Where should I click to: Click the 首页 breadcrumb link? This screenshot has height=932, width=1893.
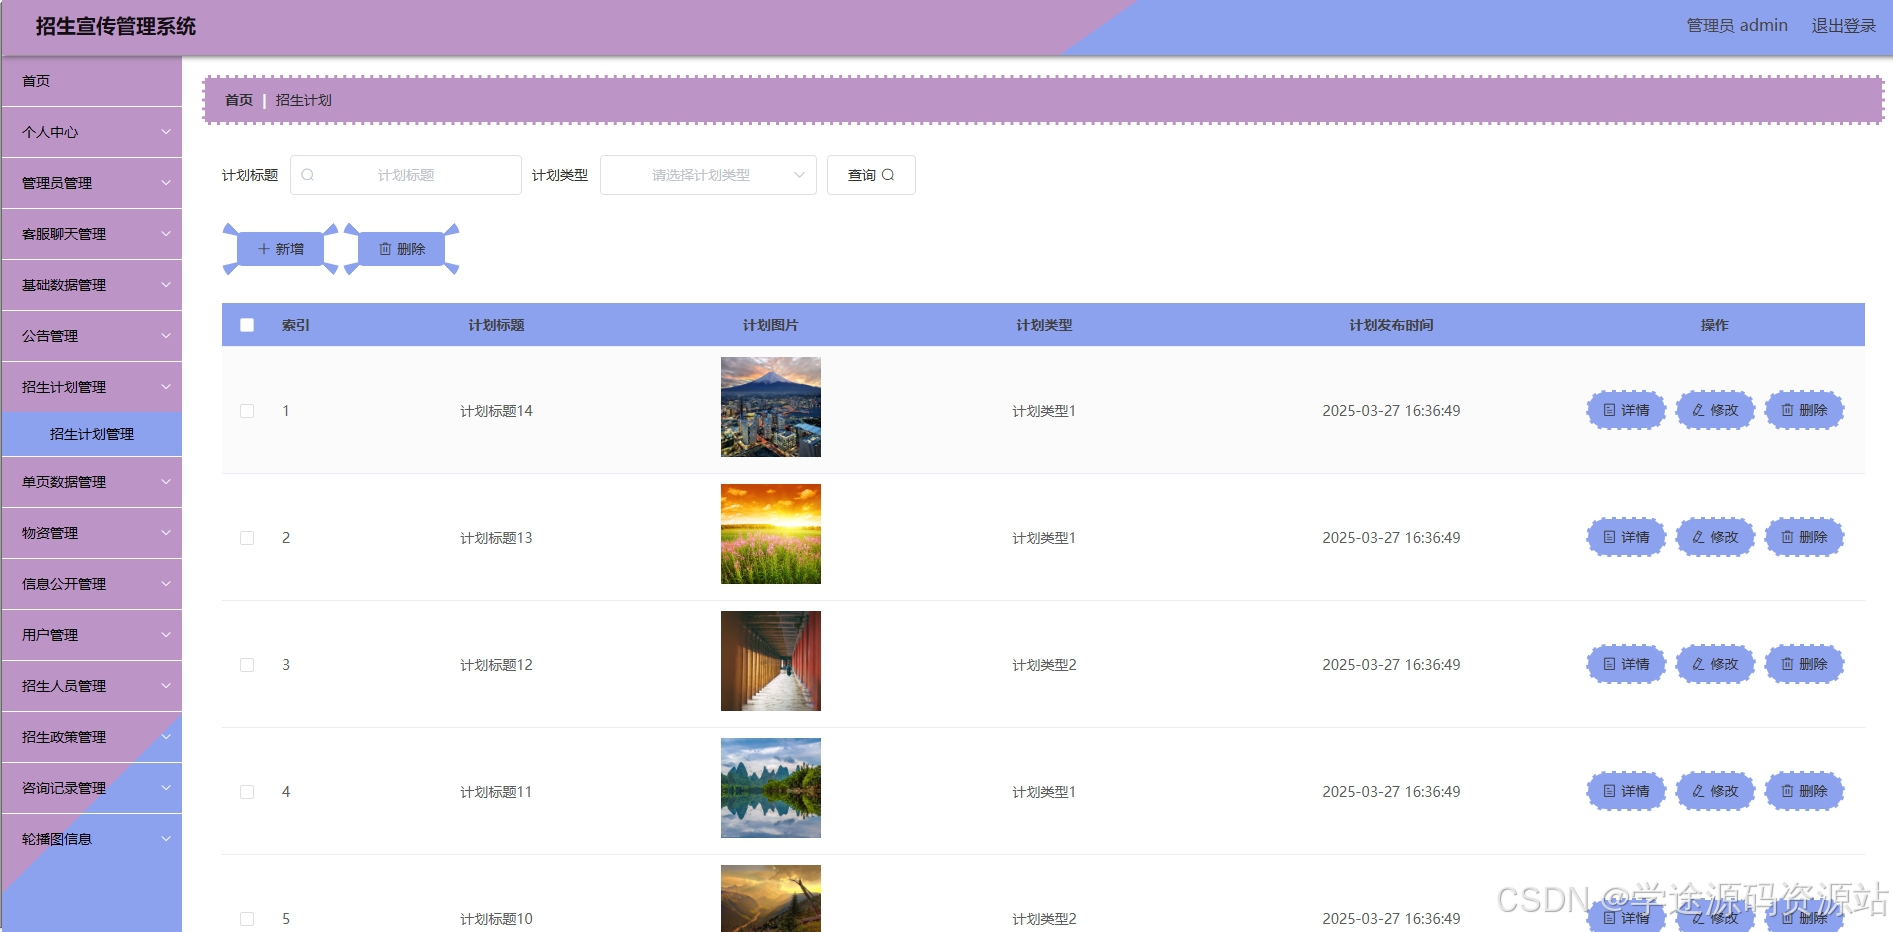239,100
